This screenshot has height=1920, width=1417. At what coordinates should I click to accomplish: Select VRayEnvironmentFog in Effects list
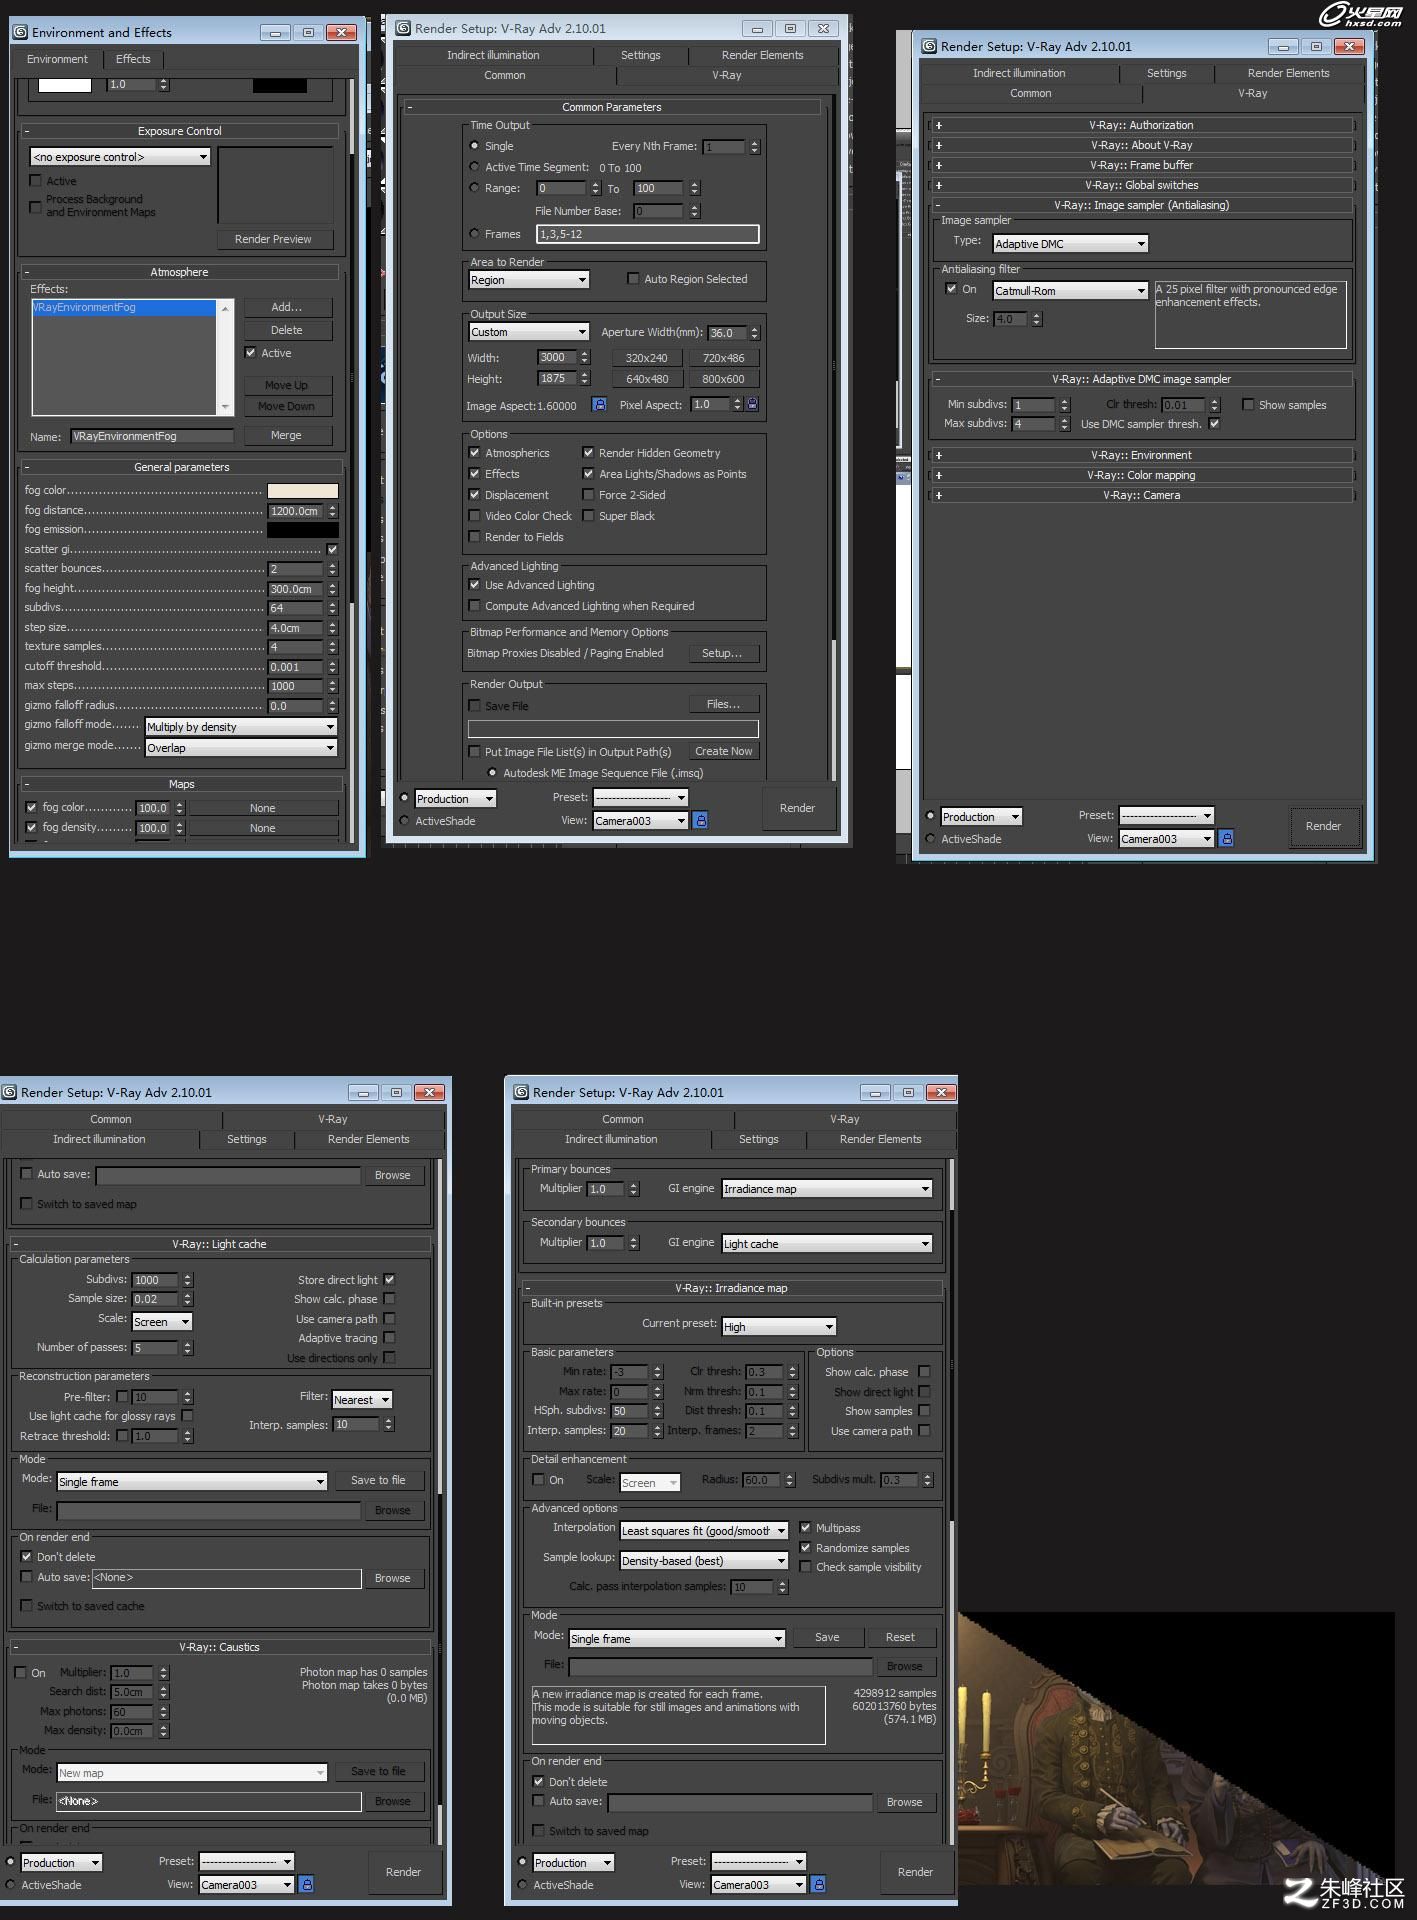pos(123,308)
